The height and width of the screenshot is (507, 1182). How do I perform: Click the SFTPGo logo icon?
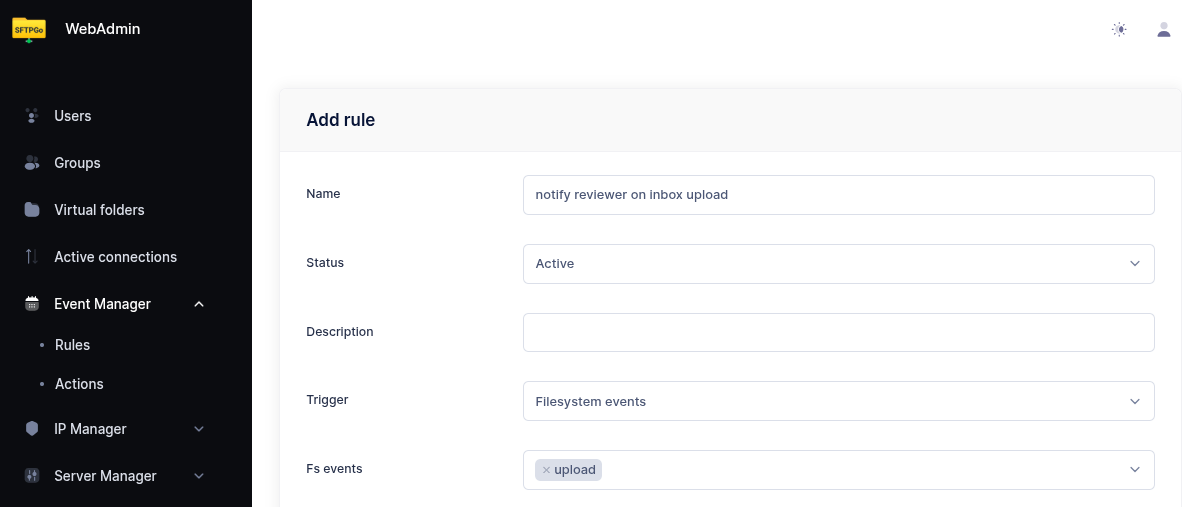coord(29,29)
